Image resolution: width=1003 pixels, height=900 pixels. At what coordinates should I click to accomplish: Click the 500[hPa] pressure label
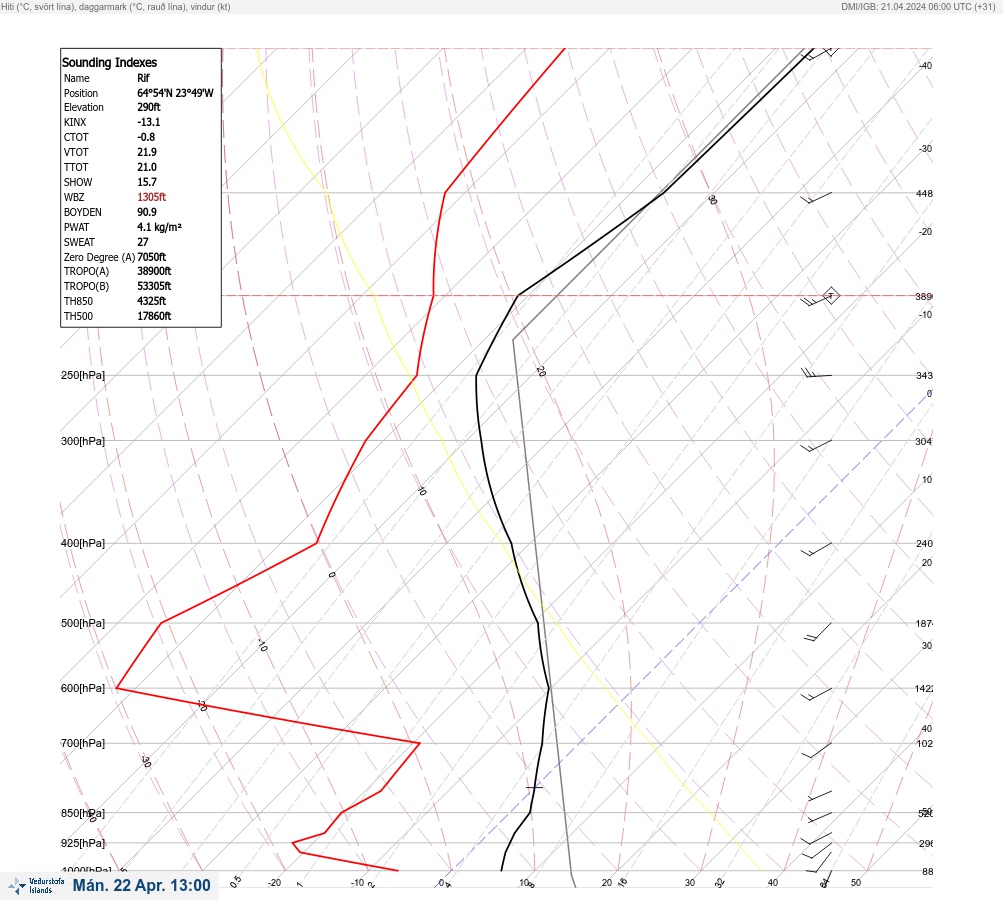click(x=83, y=624)
